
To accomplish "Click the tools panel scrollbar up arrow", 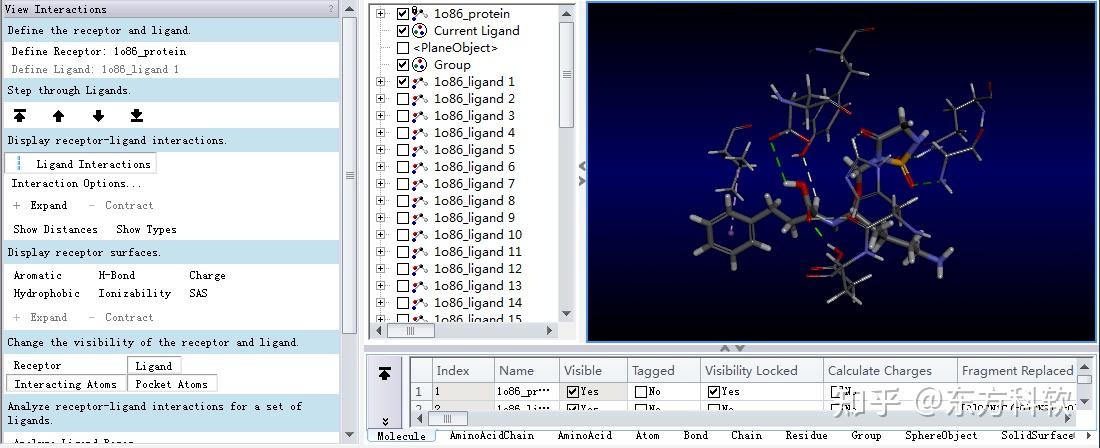I will click(x=351, y=9).
